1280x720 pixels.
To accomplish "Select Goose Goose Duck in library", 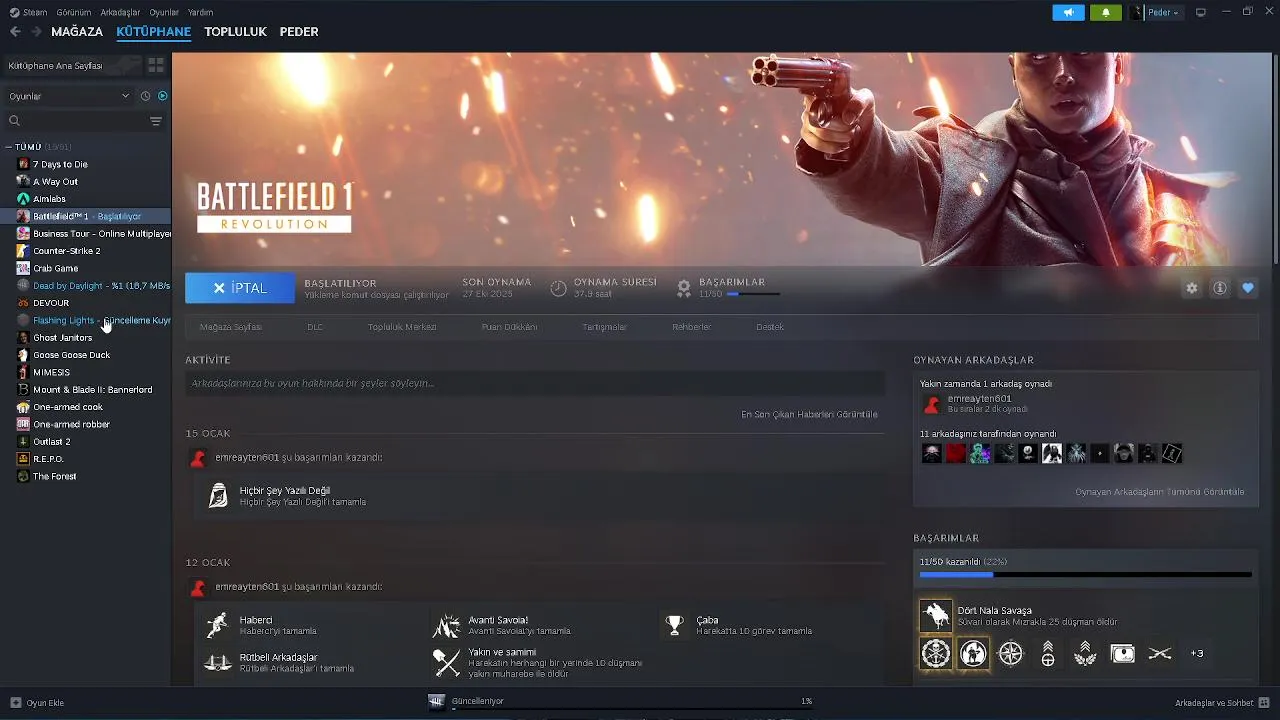I will 86,355.
